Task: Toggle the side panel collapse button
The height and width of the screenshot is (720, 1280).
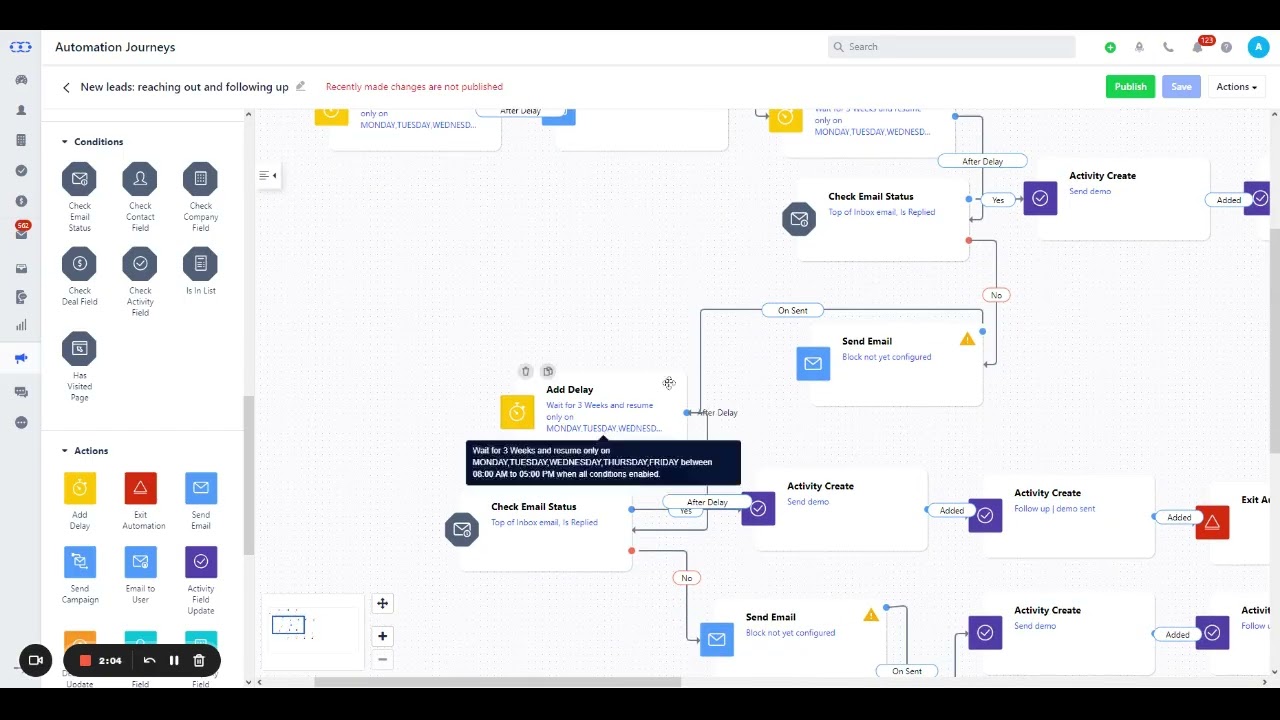Action: [267, 175]
